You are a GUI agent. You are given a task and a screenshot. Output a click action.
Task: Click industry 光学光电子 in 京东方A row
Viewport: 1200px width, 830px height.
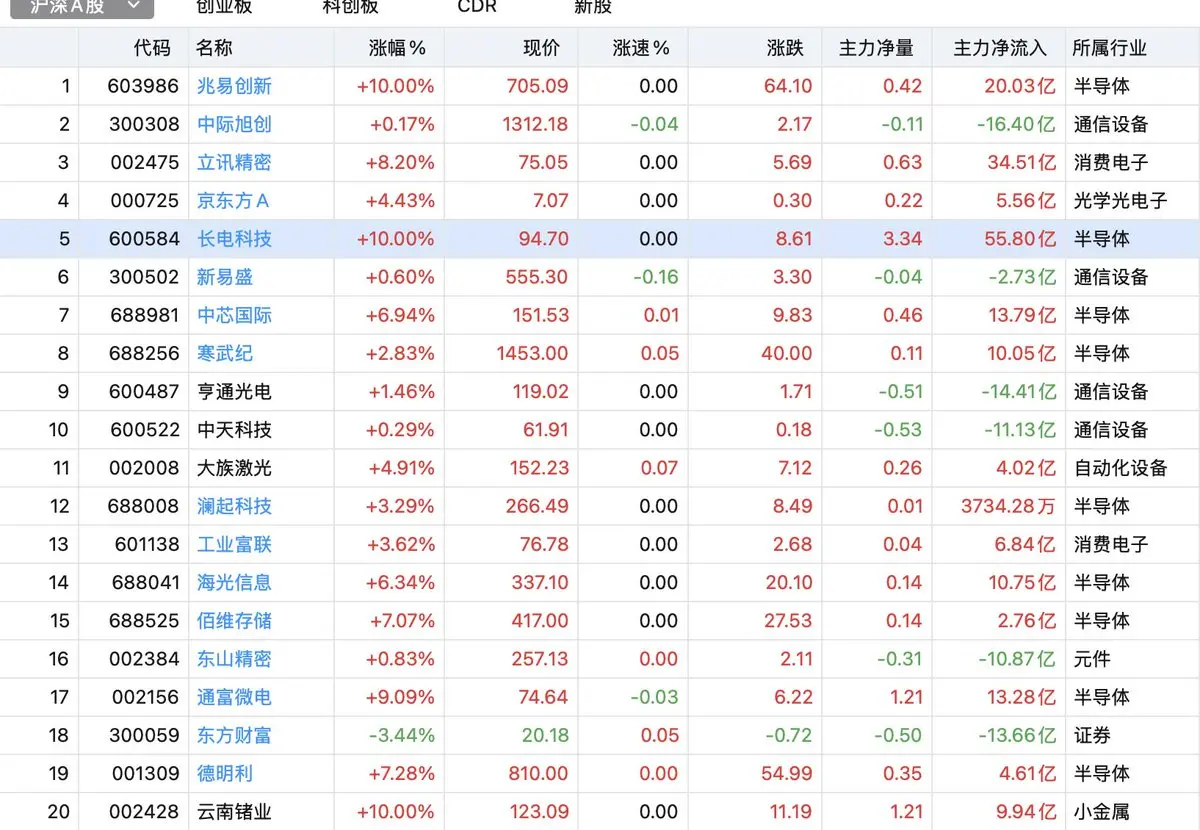[1120, 200]
